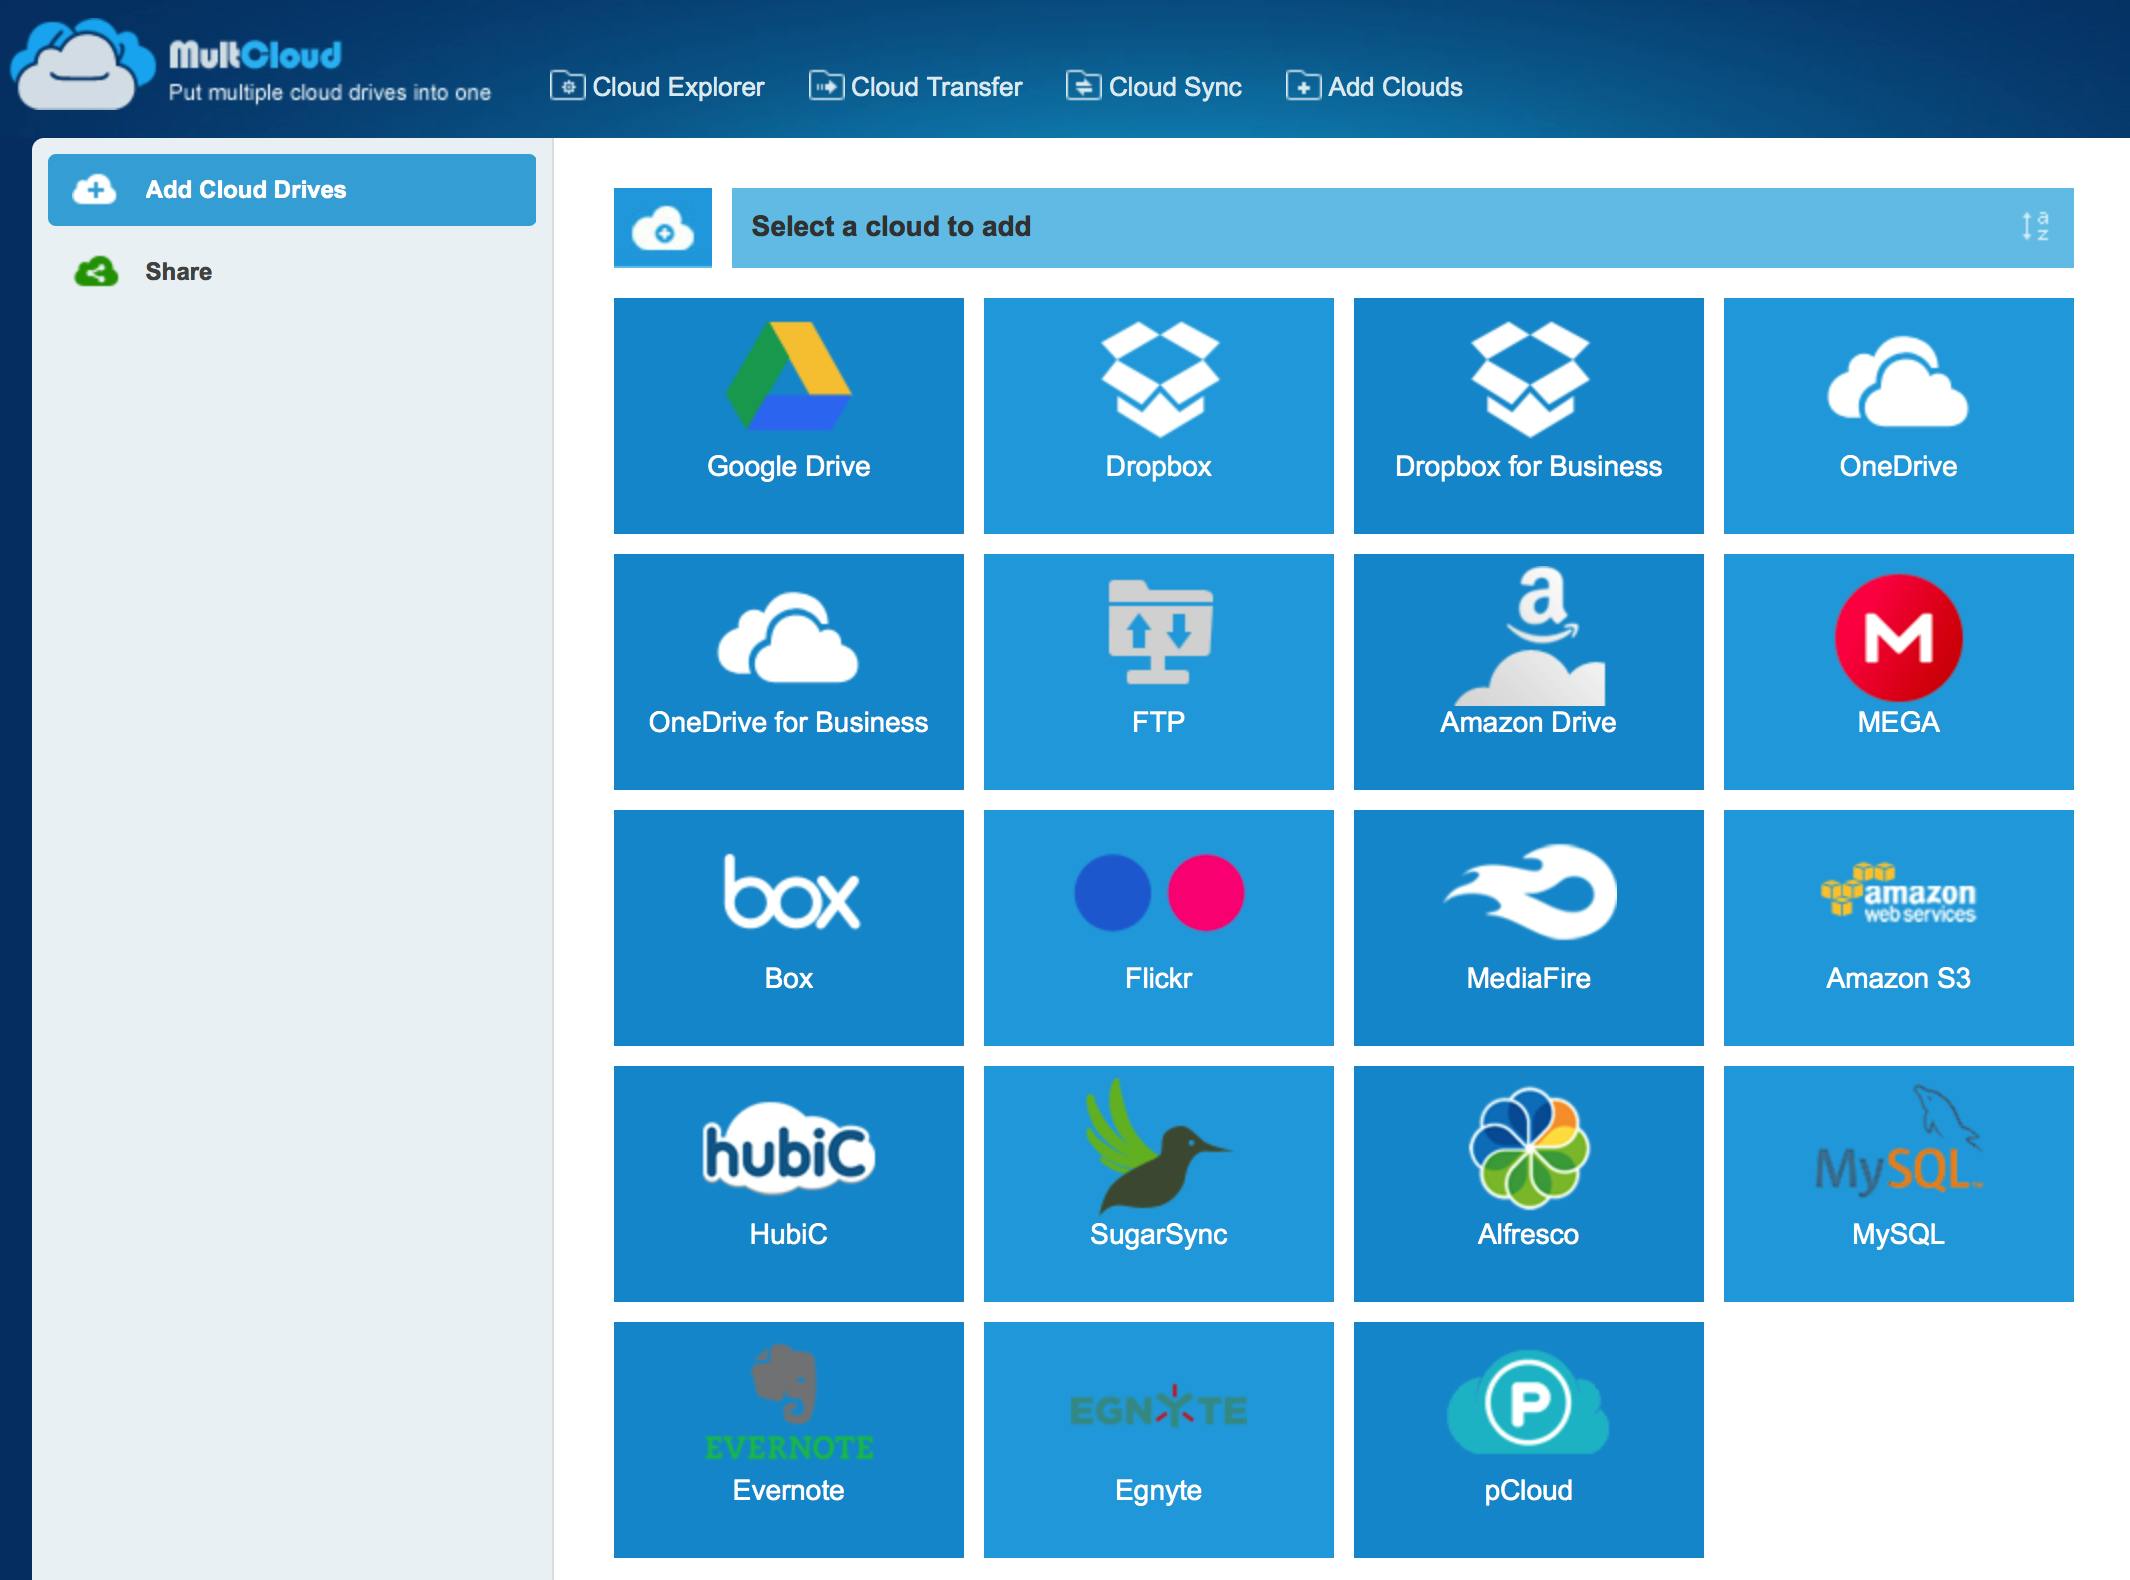
Task: Open the Cloud Sync menu item
Action: pyautogui.click(x=1154, y=87)
